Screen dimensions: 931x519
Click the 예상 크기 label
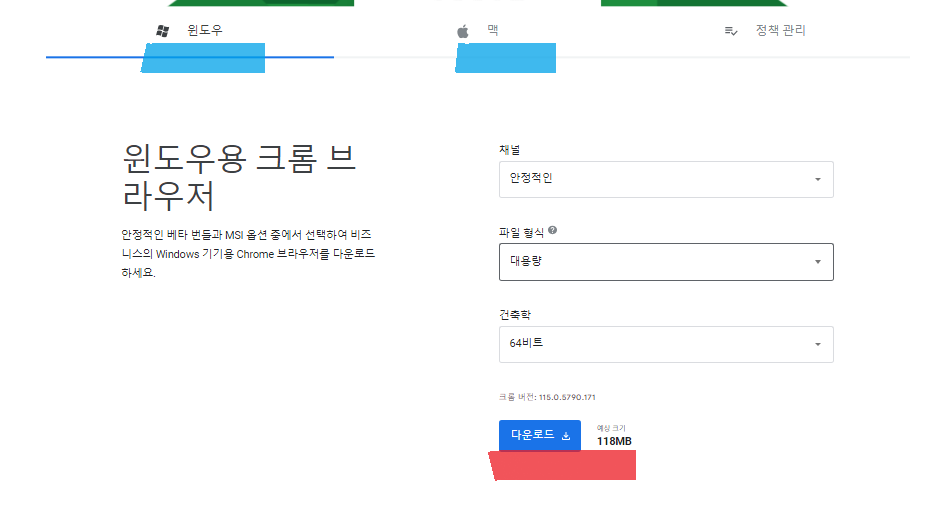[611, 428]
